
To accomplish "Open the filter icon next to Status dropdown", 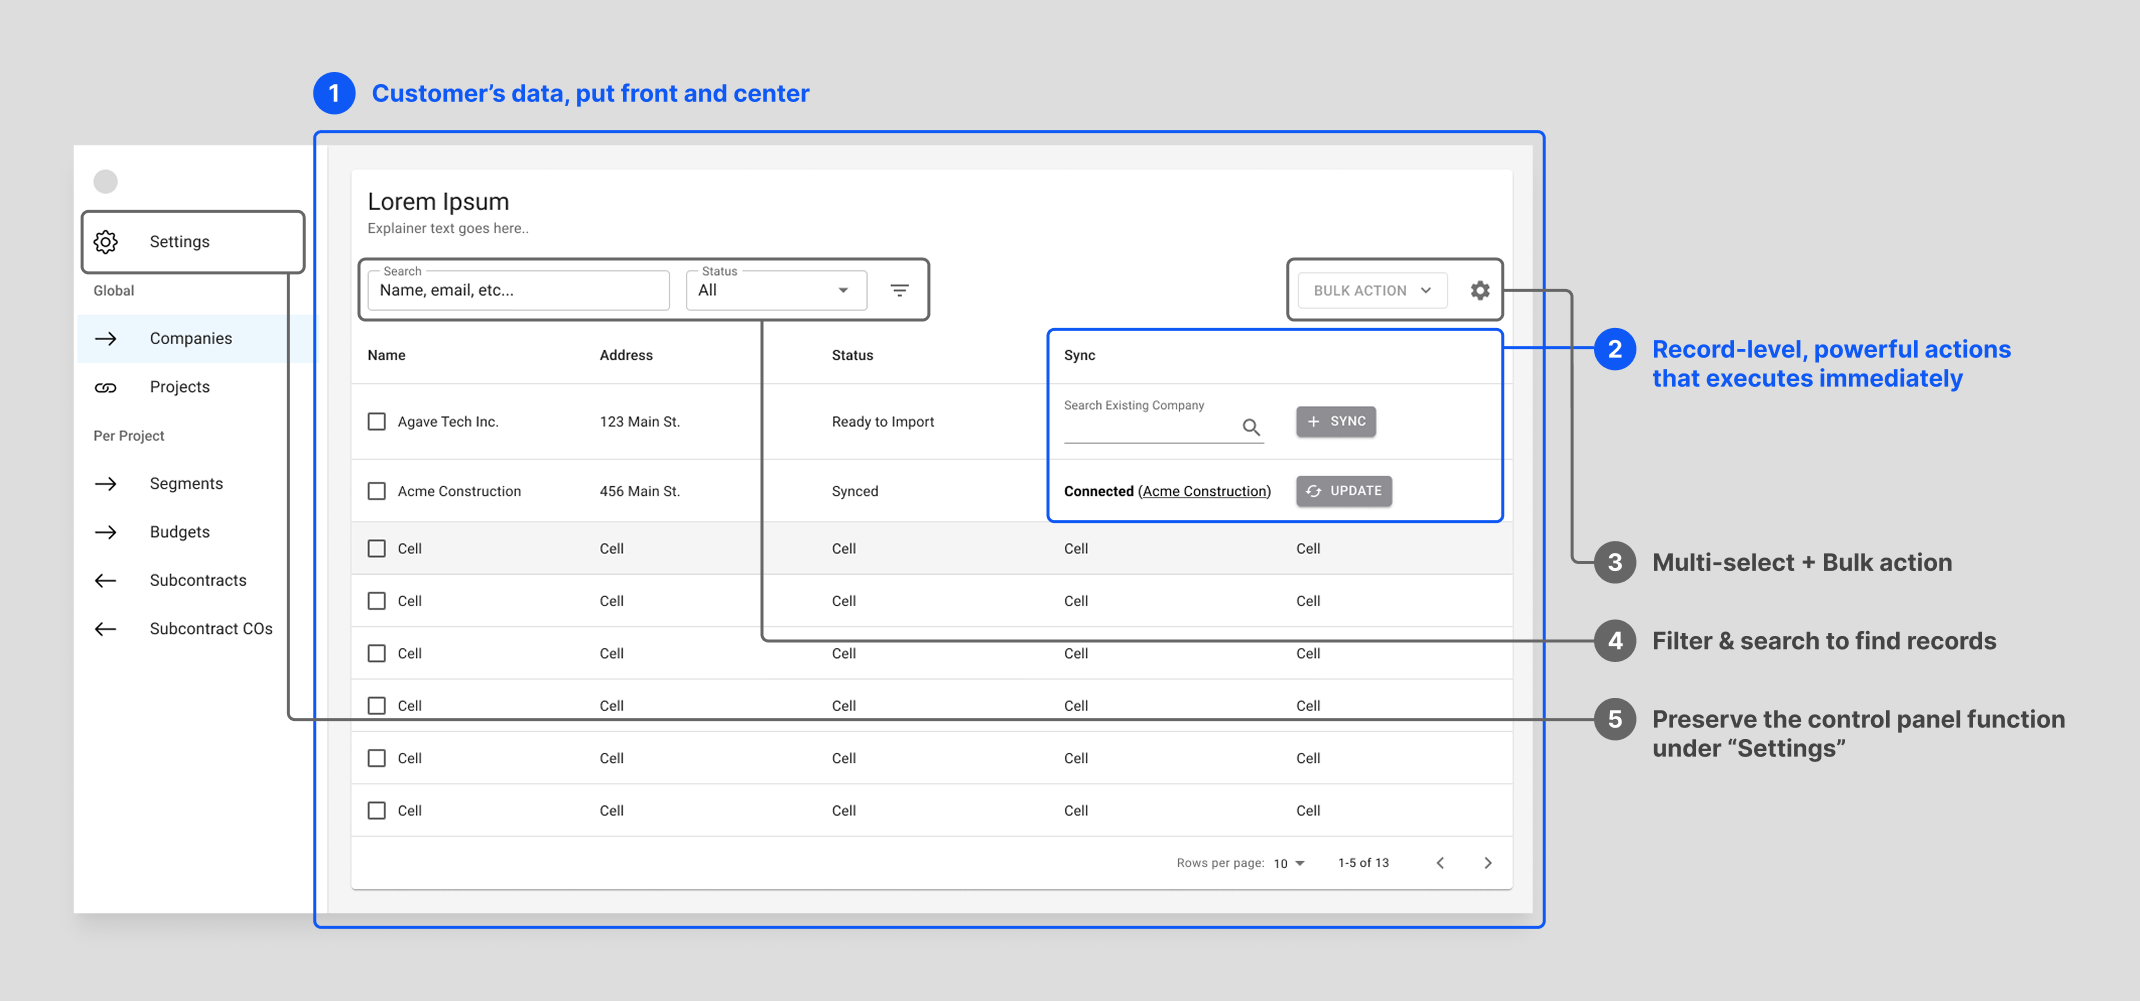I will click(899, 289).
